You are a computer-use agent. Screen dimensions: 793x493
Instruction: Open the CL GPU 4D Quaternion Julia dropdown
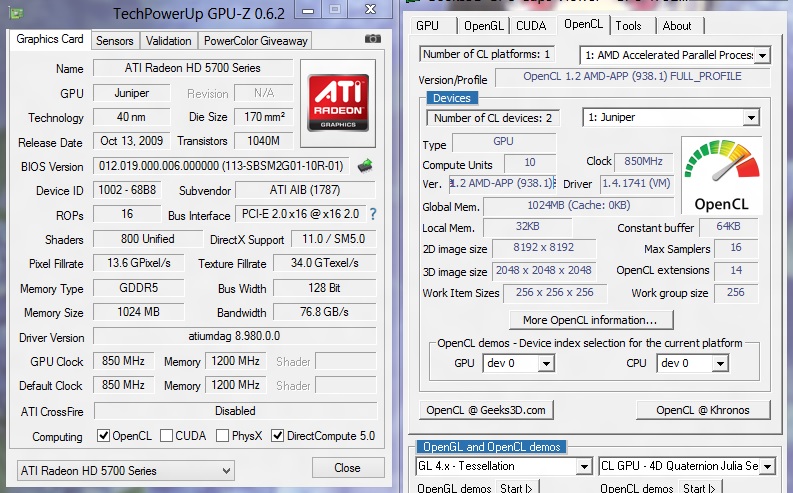pos(687,466)
